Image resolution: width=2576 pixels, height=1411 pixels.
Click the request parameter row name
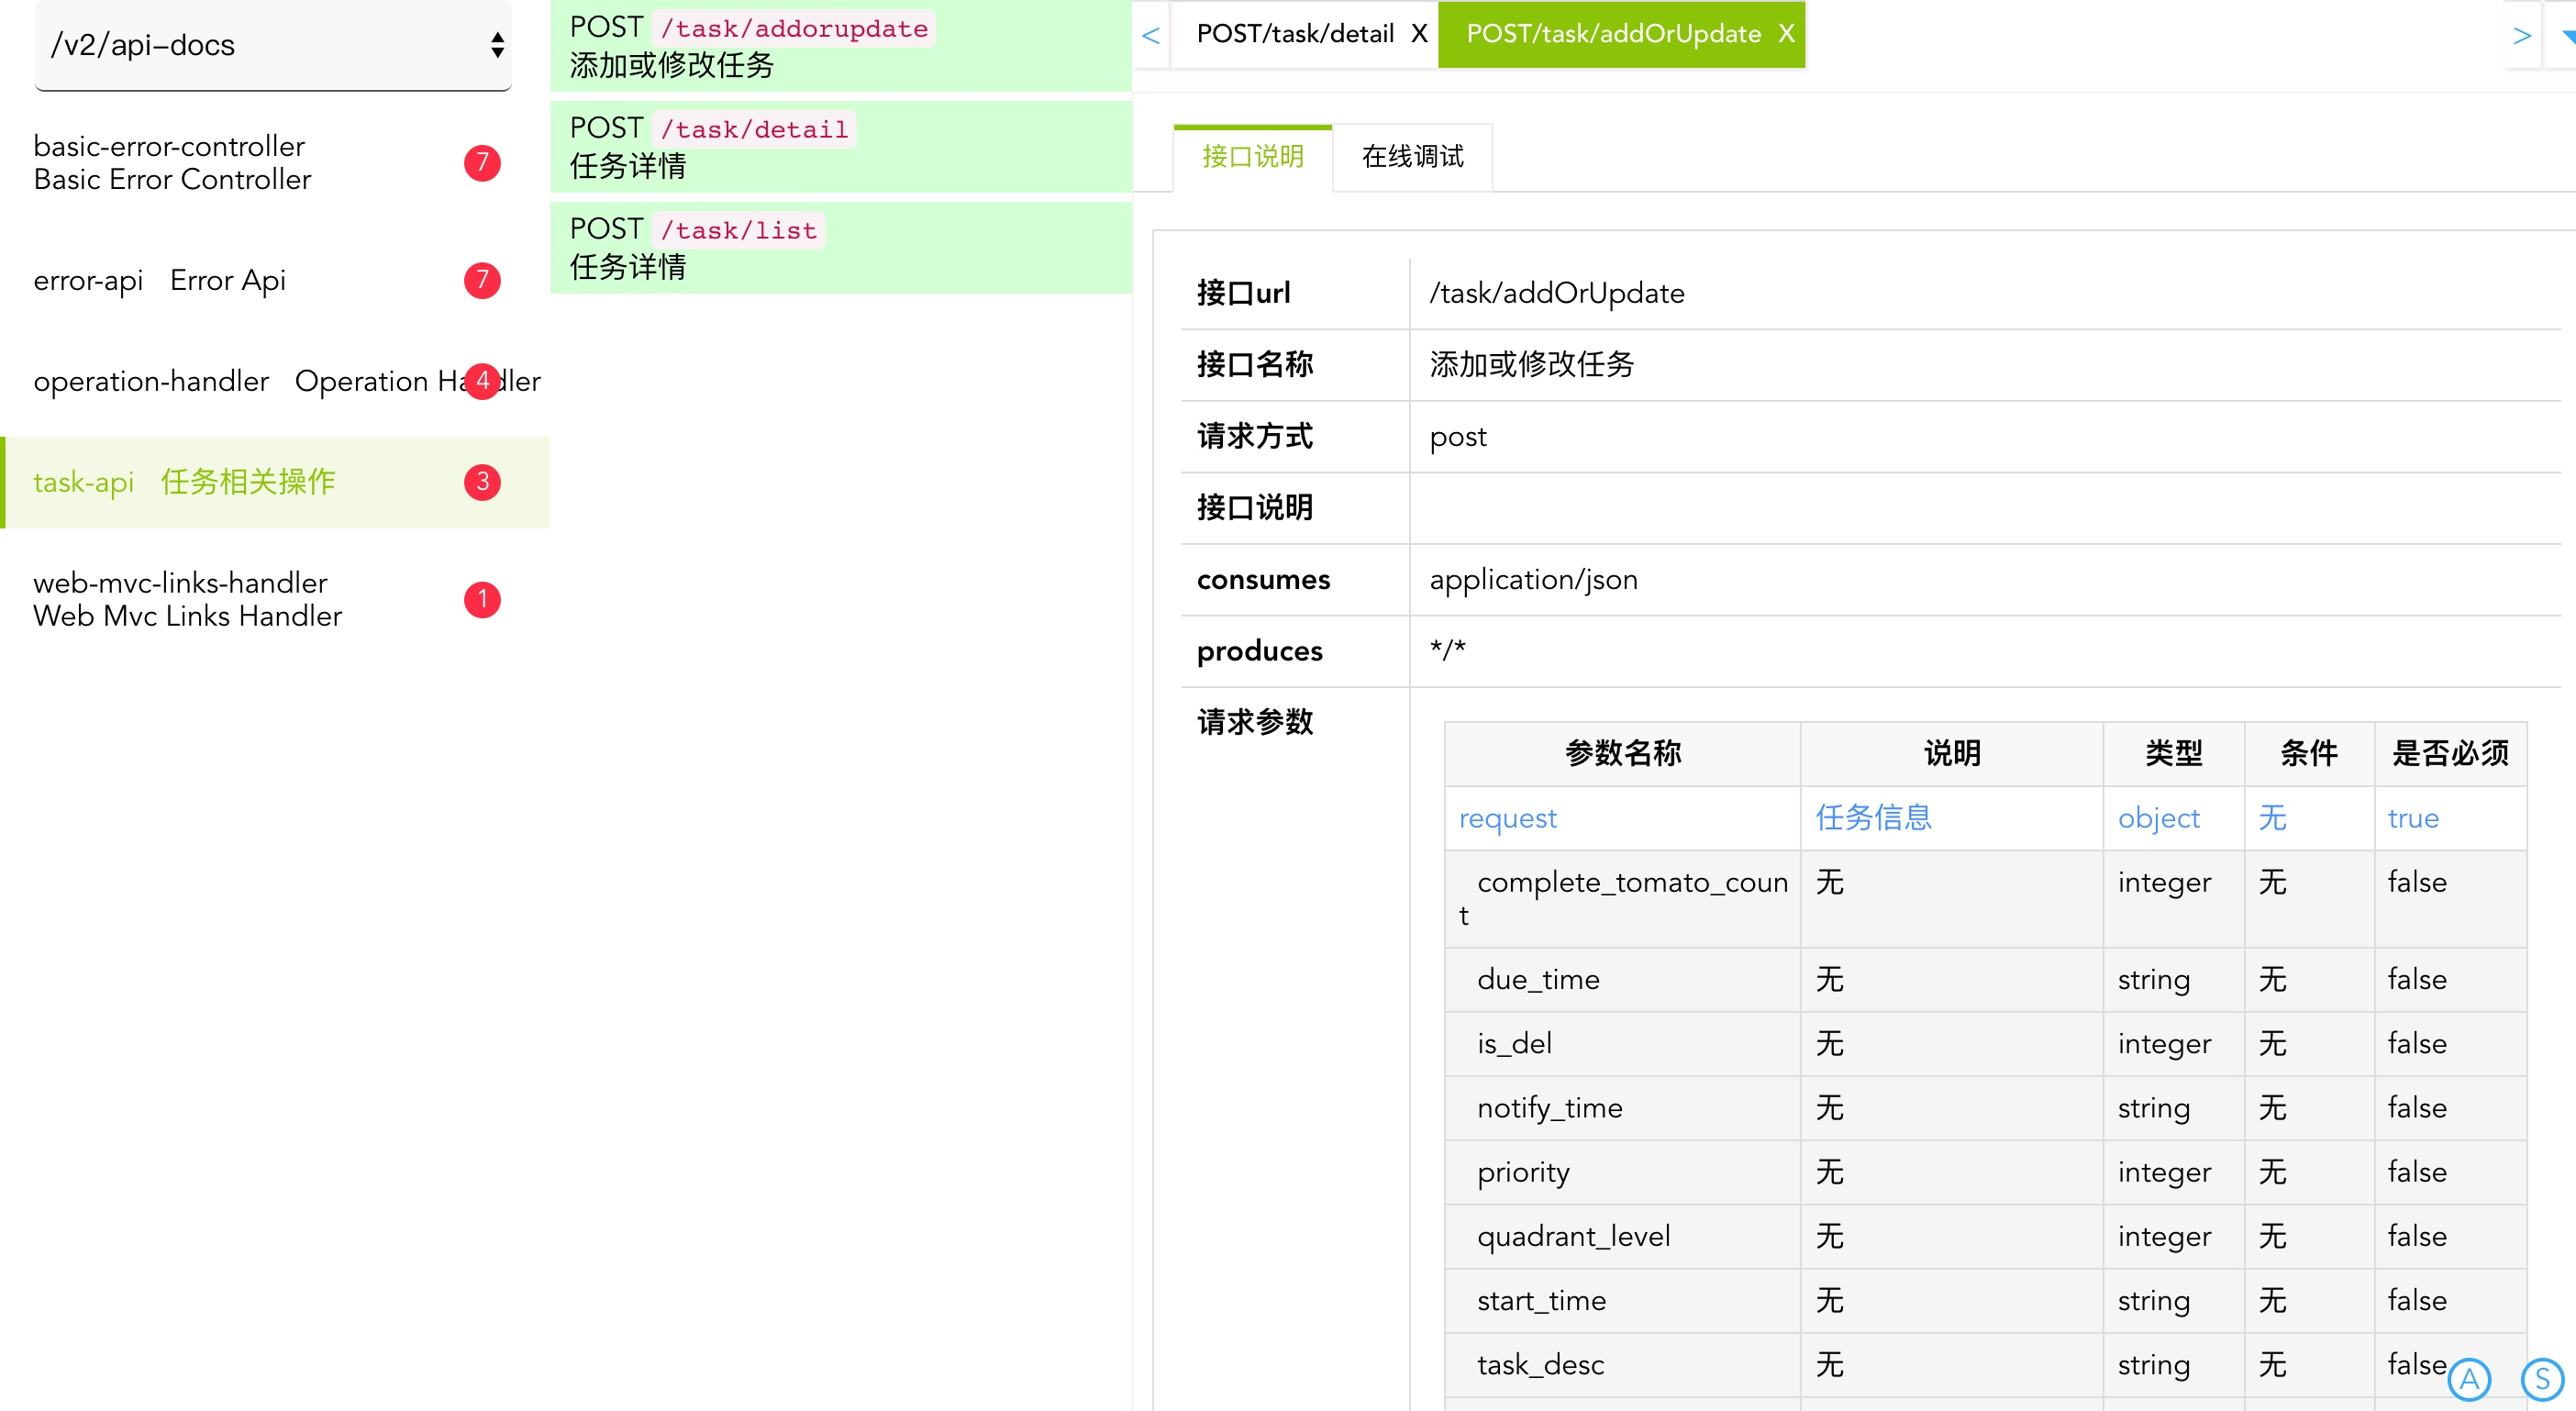click(x=1507, y=818)
